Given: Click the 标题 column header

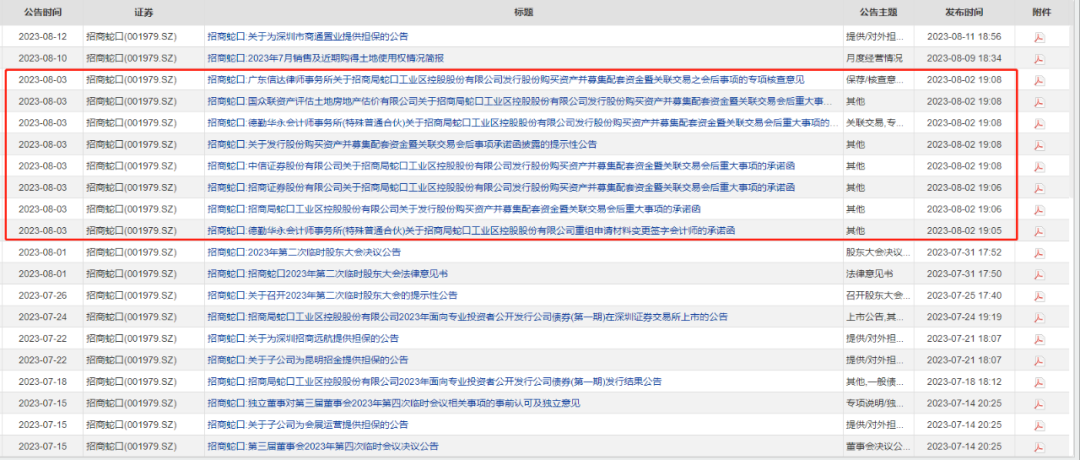Looking at the screenshot, I should pos(523,12).
